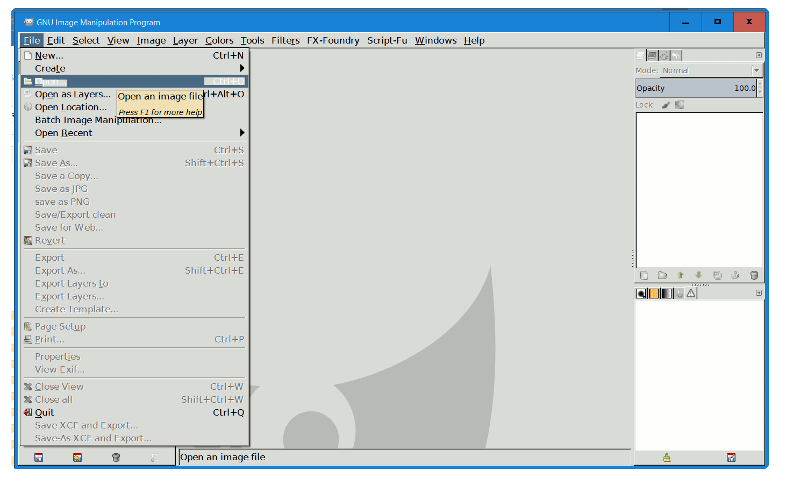The height and width of the screenshot is (489, 800).
Task: Open the Windows menu
Action: coord(435,40)
